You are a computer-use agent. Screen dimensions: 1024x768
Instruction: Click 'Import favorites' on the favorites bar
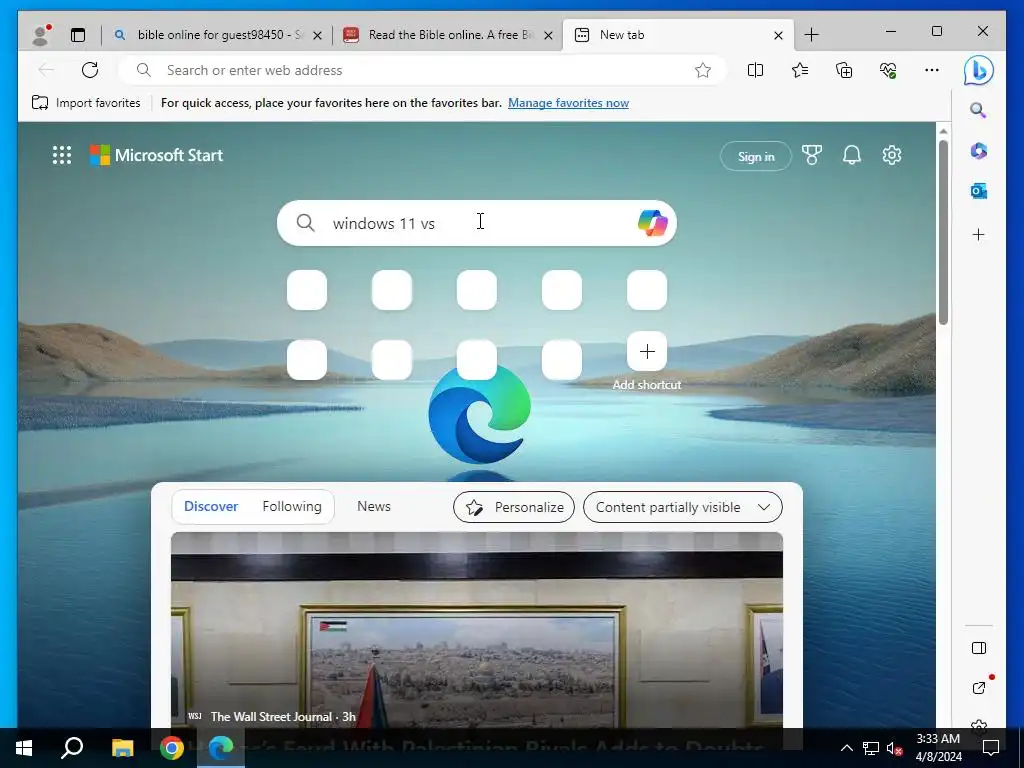coord(86,103)
